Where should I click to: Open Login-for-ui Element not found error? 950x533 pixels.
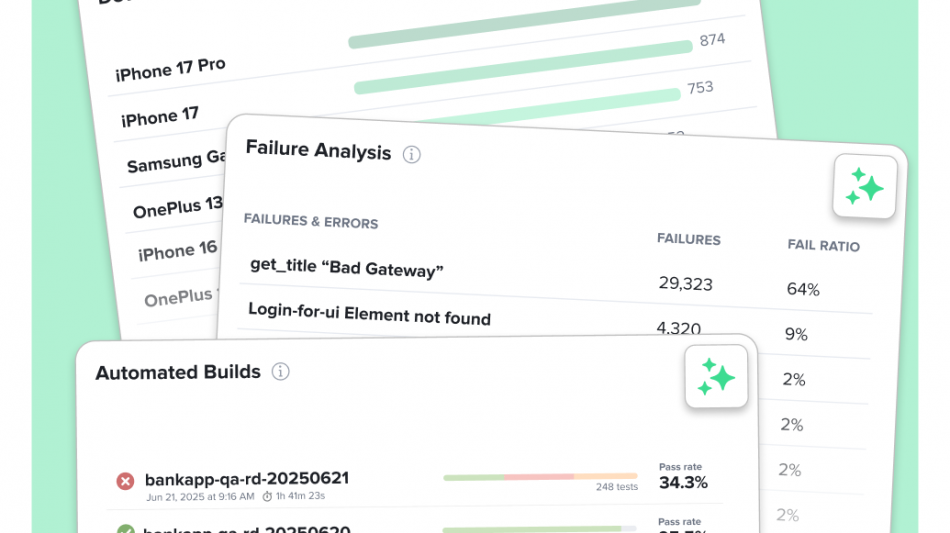click(369, 314)
